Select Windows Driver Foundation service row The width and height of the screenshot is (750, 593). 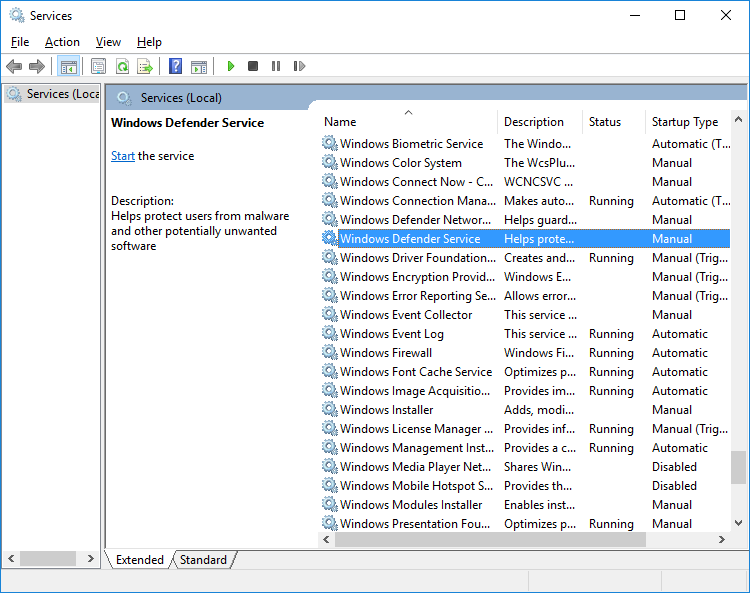point(525,257)
